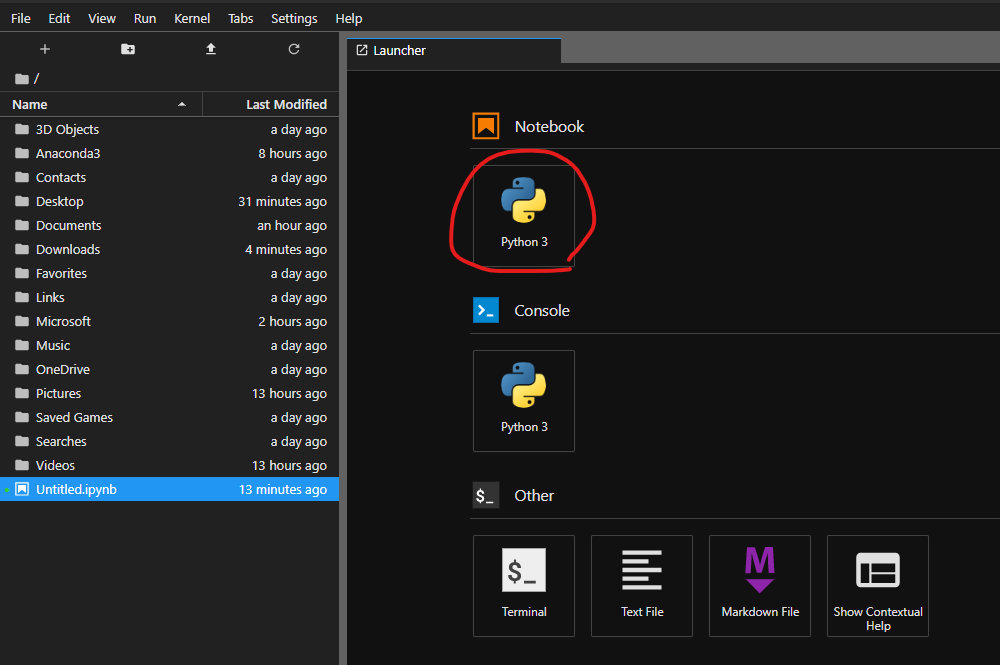This screenshot has width=1000, height=665.
Task: Open the View menu
Action: click(x=102, y=18)
